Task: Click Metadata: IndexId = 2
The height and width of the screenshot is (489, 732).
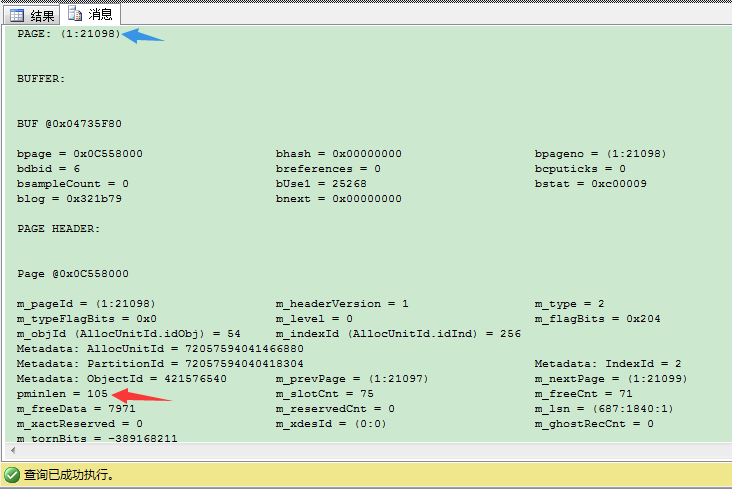Action: tap(608, 363)
